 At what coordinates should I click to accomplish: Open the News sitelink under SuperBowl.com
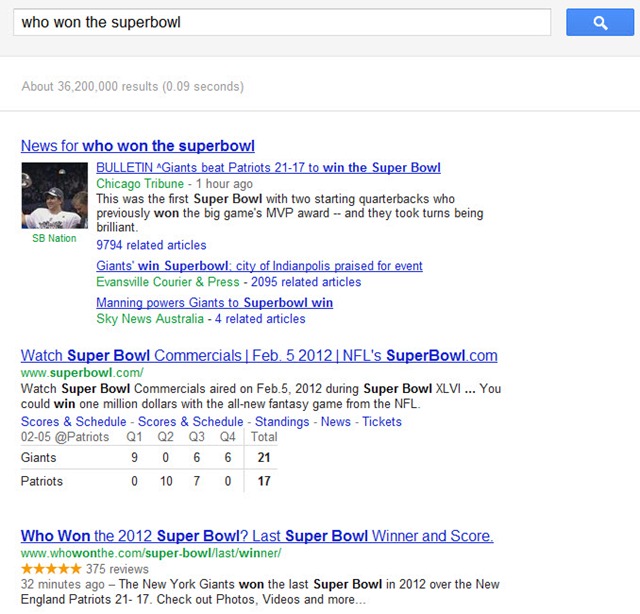pos(336,422)
